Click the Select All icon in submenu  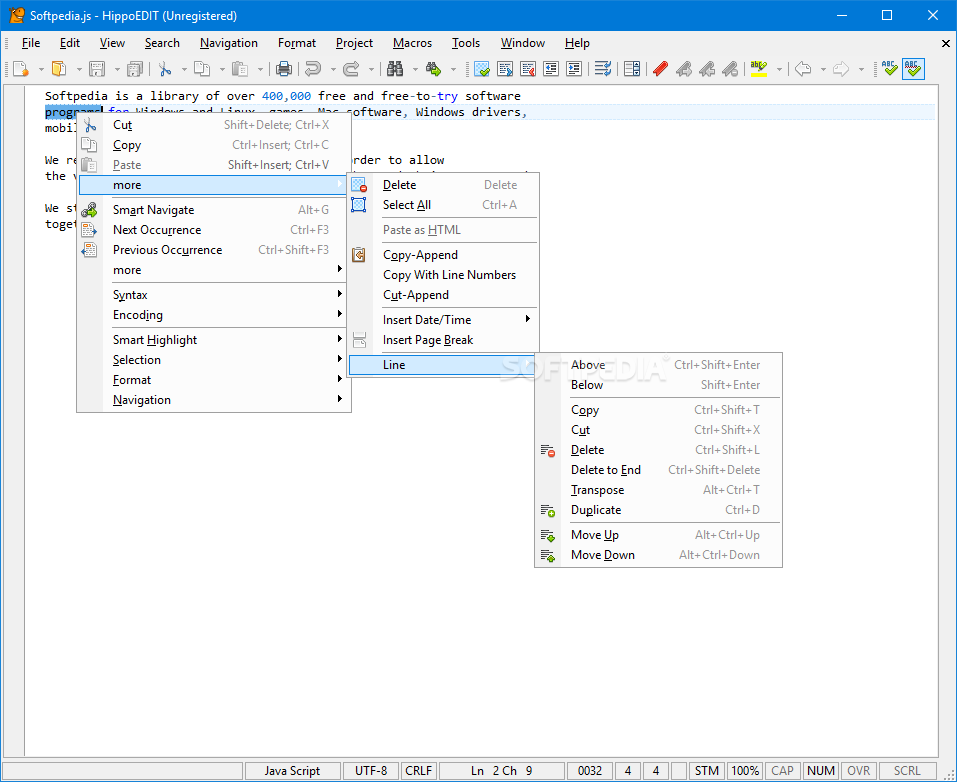pyautogui.click(x=359, y=205)
